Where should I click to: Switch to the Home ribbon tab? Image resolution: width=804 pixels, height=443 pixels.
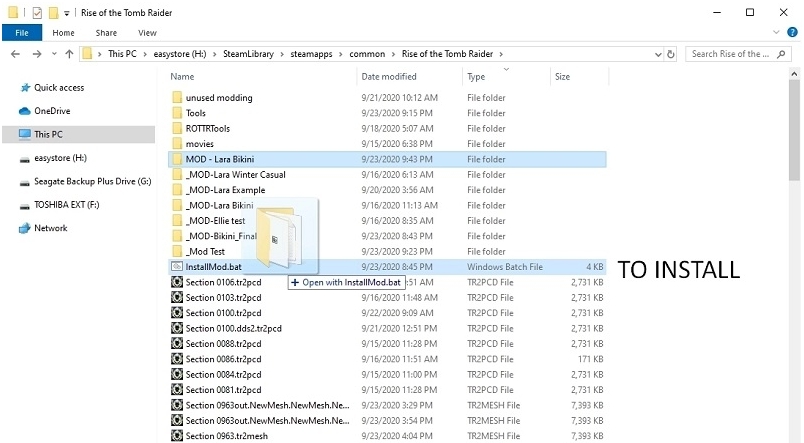(x=63, y=33)
